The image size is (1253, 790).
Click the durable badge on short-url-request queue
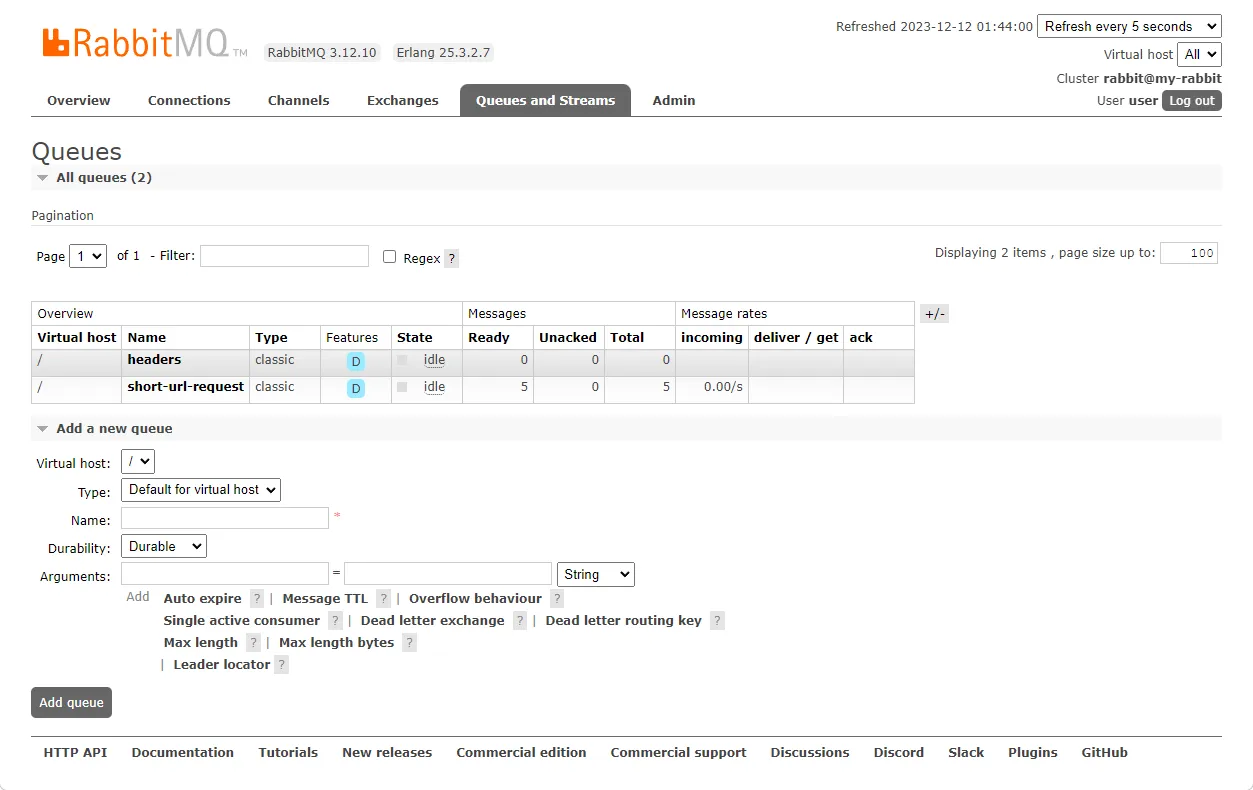(355, 387)
